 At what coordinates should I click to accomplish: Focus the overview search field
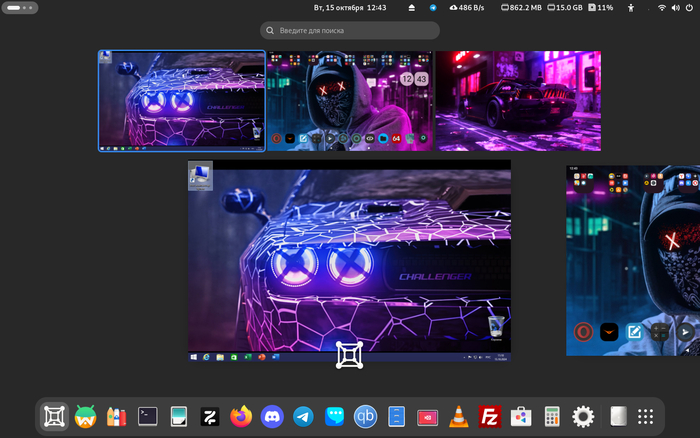point(350,30)
